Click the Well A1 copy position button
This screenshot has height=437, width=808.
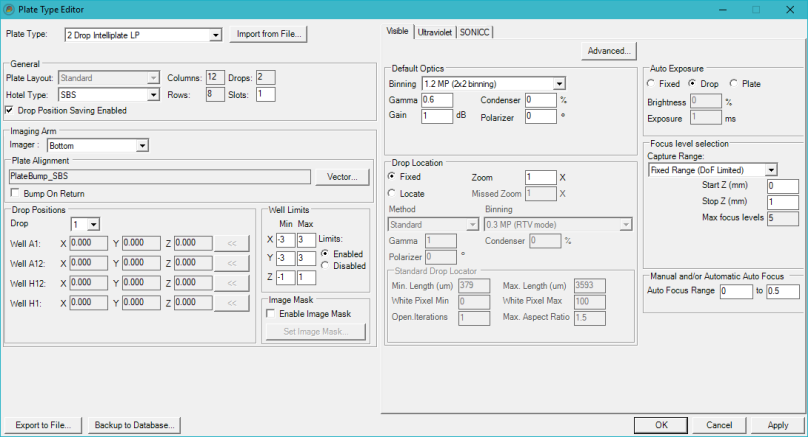tap(232, 243)
